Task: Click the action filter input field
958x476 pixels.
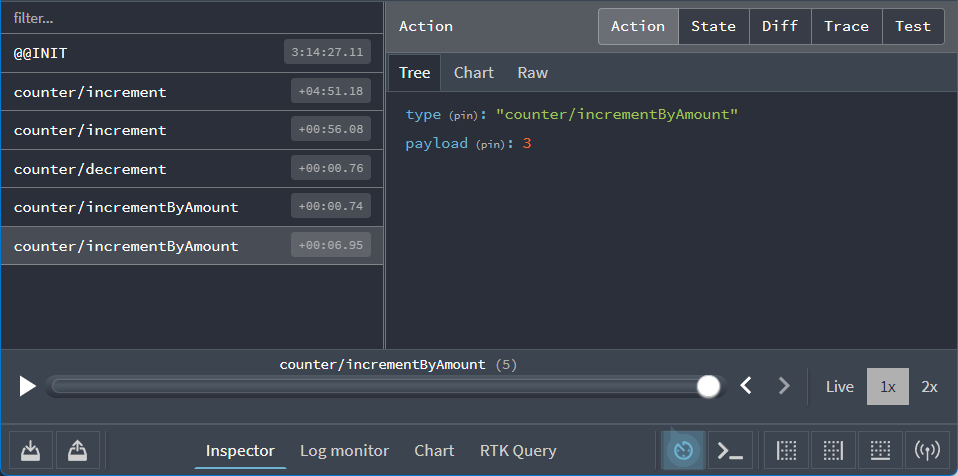Action: tap(190, 18)
